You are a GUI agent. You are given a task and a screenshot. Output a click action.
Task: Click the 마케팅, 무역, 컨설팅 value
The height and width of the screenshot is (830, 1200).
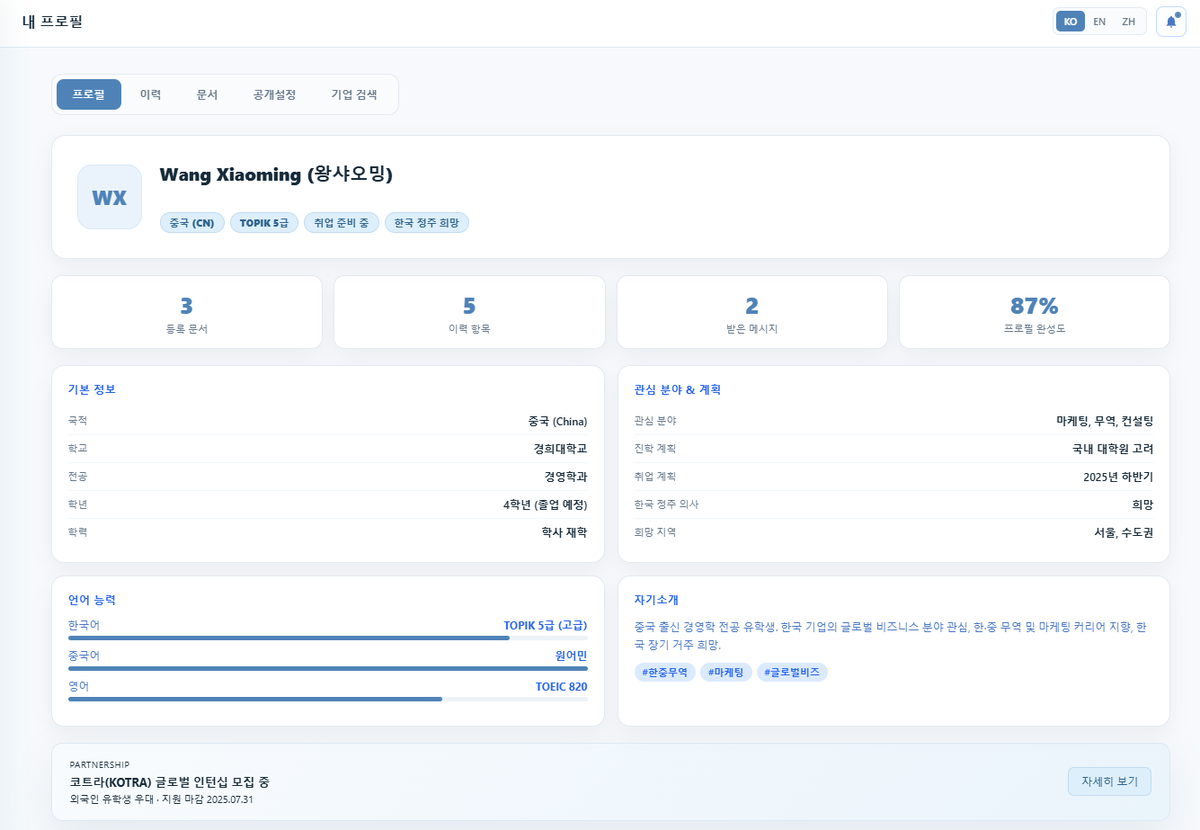[1105, 421]
